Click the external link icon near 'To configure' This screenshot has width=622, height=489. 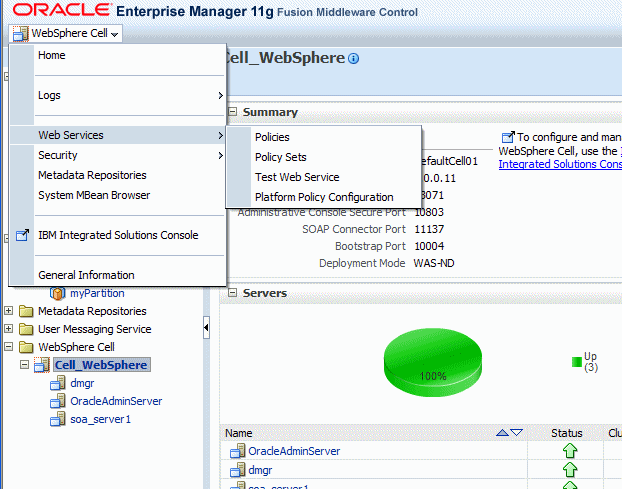point(508,137)
